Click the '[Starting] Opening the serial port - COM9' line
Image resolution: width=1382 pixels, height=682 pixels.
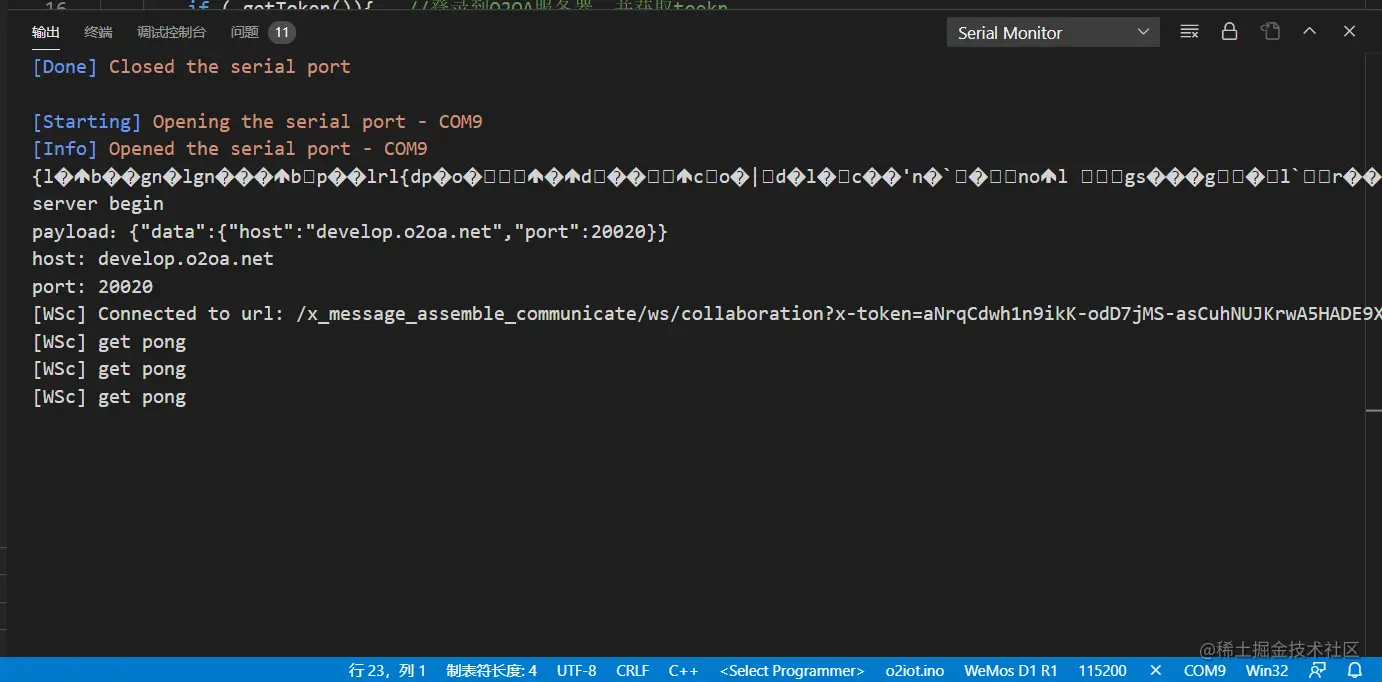pyautogui.click(x=257, y=122)
